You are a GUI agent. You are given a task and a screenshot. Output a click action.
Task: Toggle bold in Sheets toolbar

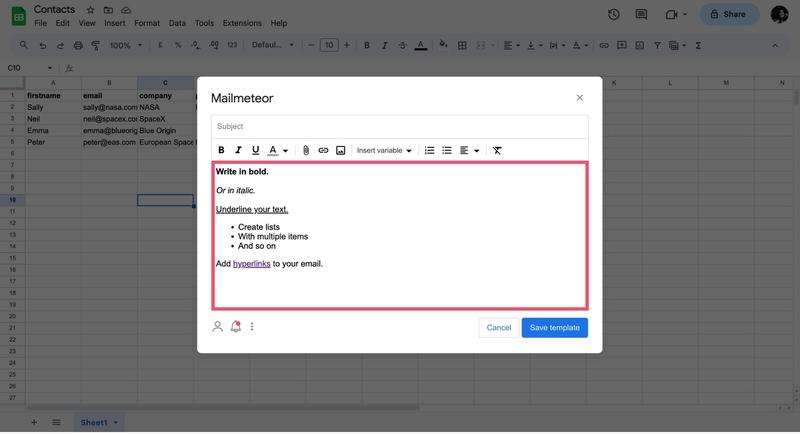(x=367, y=45)
